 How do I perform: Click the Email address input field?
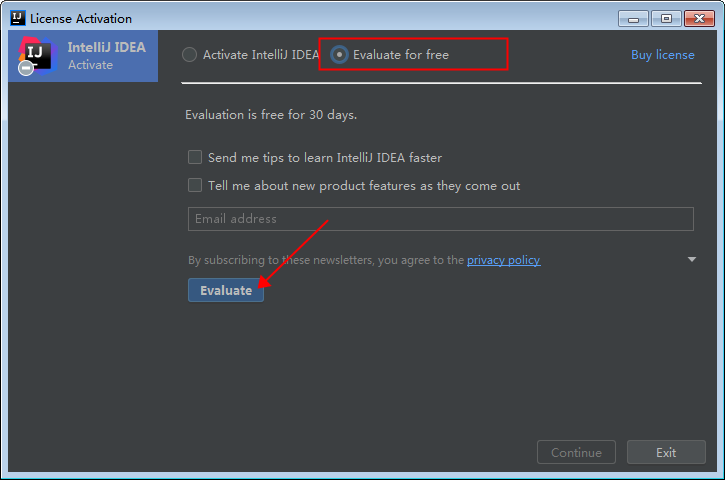point(441,219)
